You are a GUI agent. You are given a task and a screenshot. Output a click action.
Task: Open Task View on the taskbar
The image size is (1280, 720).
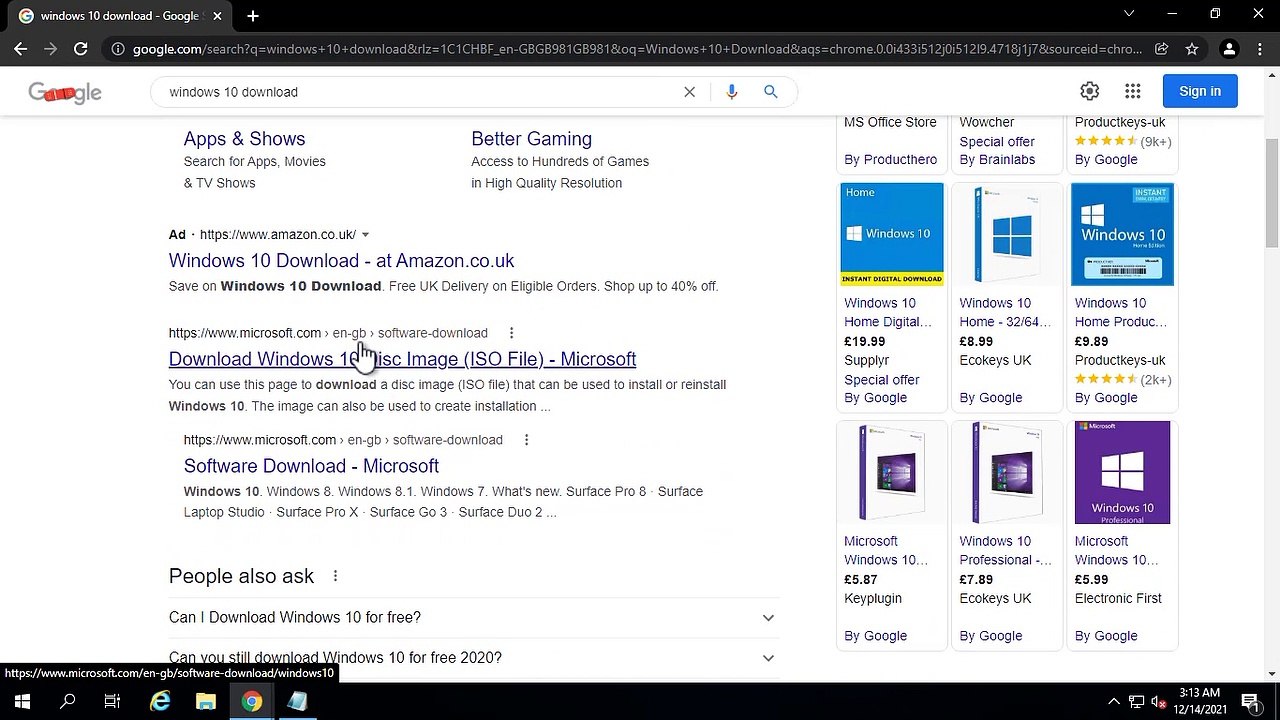112,701
